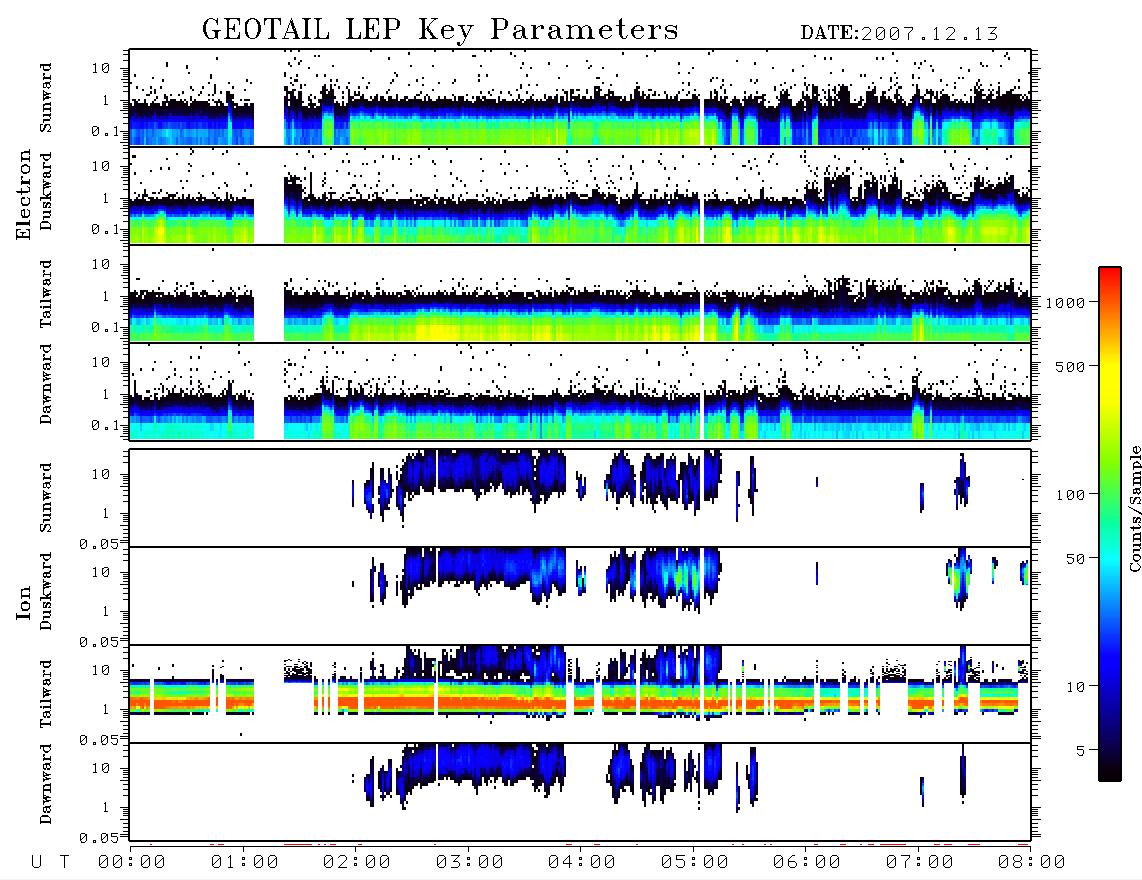The width and height of the screenshot is (1142, 880).
Task: Pick the Ion "Tailward" panel label
Action: [46, 694]
